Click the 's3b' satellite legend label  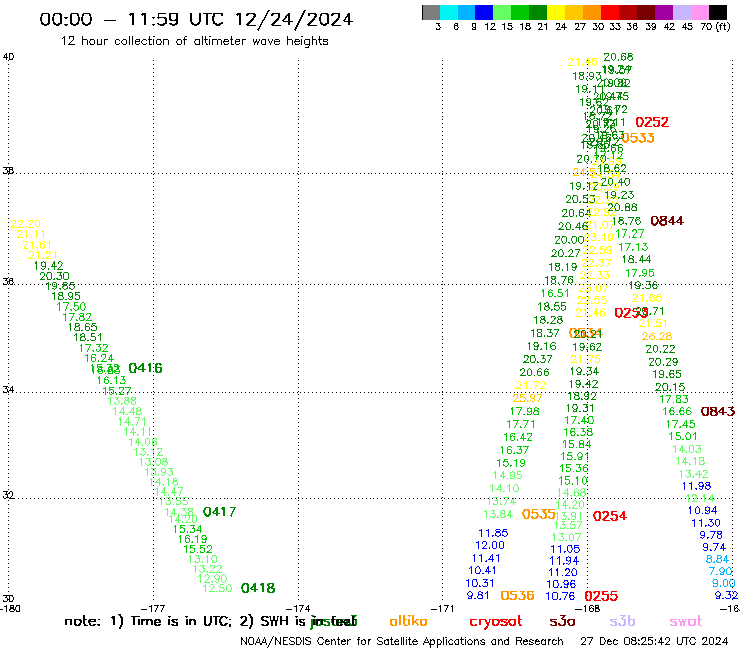(x=622, y=621)
